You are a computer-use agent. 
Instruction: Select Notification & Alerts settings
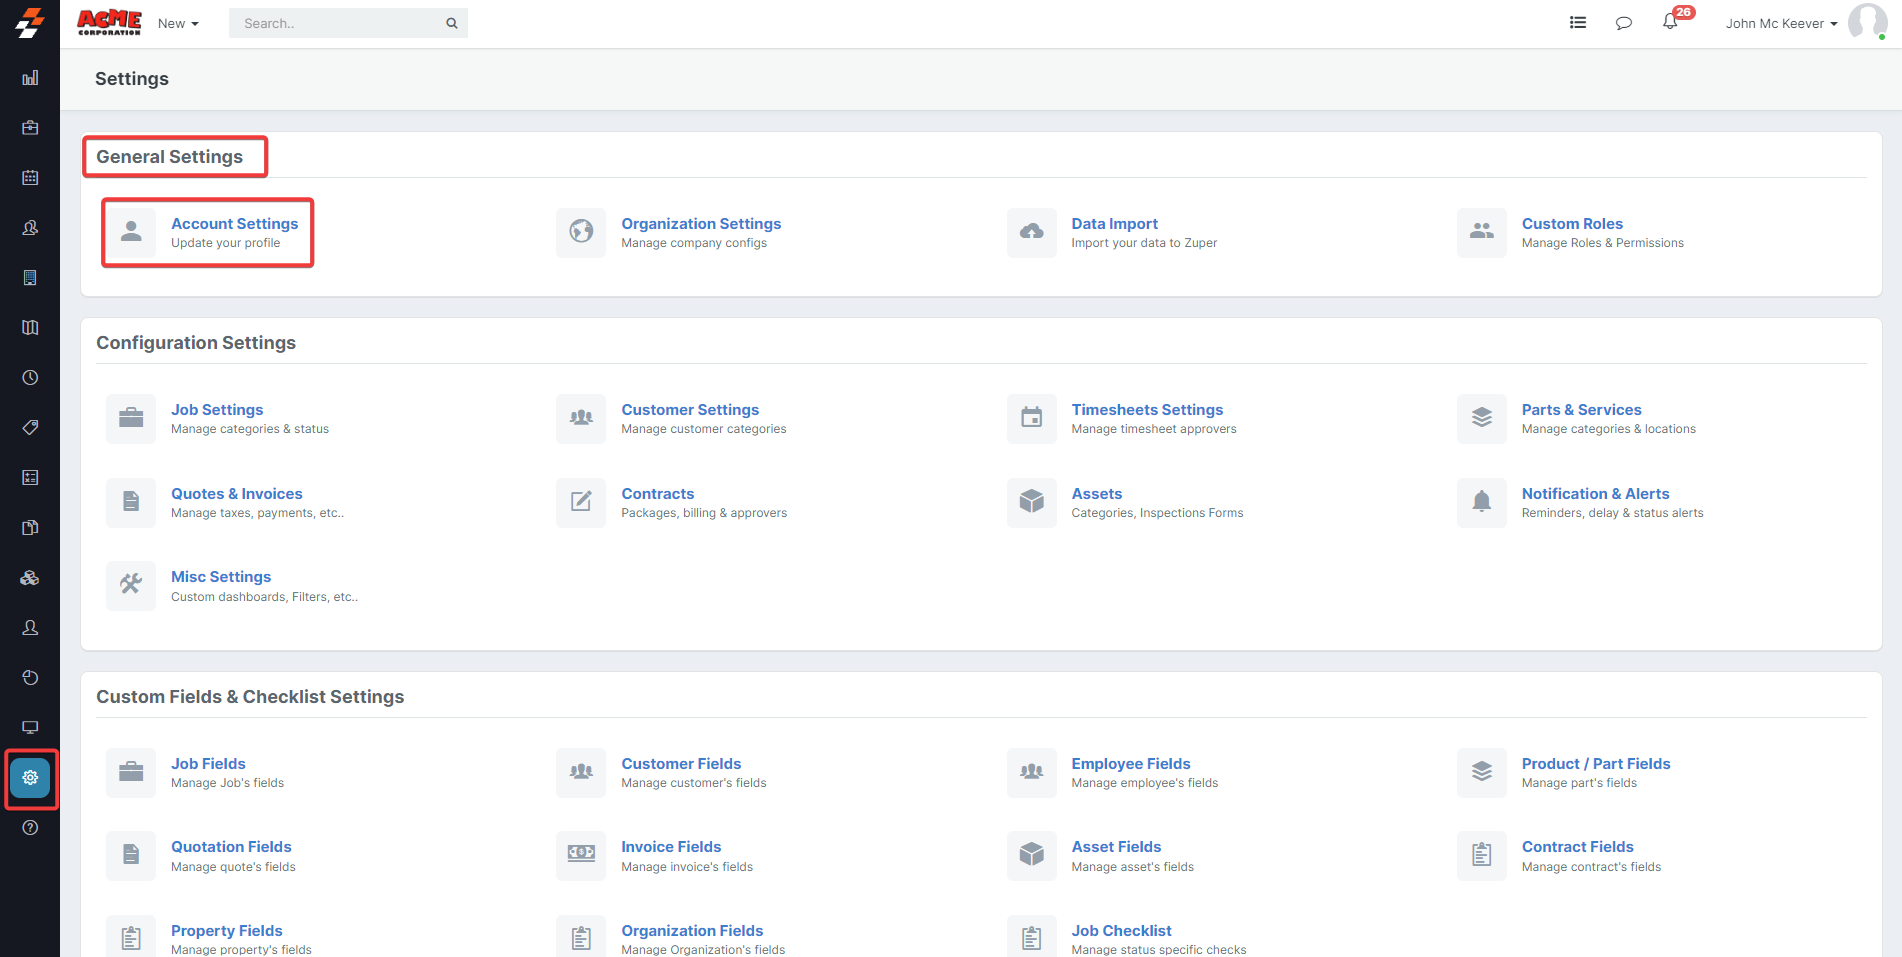pyautogui.click(x=1595, y=494)
